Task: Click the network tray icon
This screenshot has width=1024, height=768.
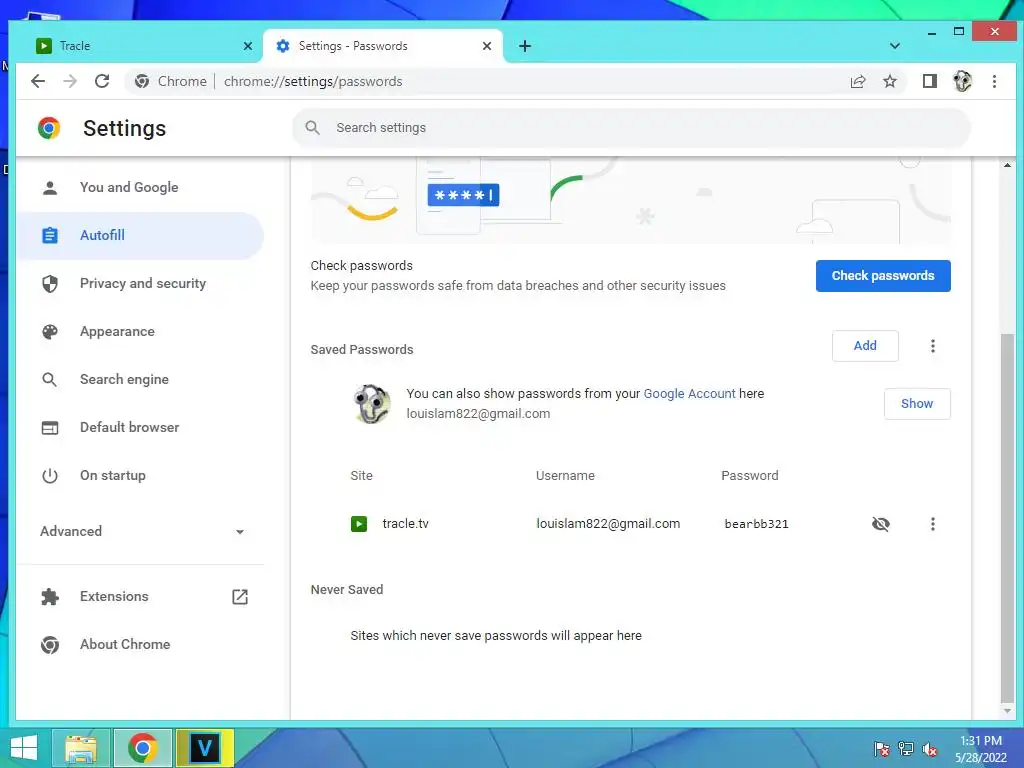Action: 906,749
